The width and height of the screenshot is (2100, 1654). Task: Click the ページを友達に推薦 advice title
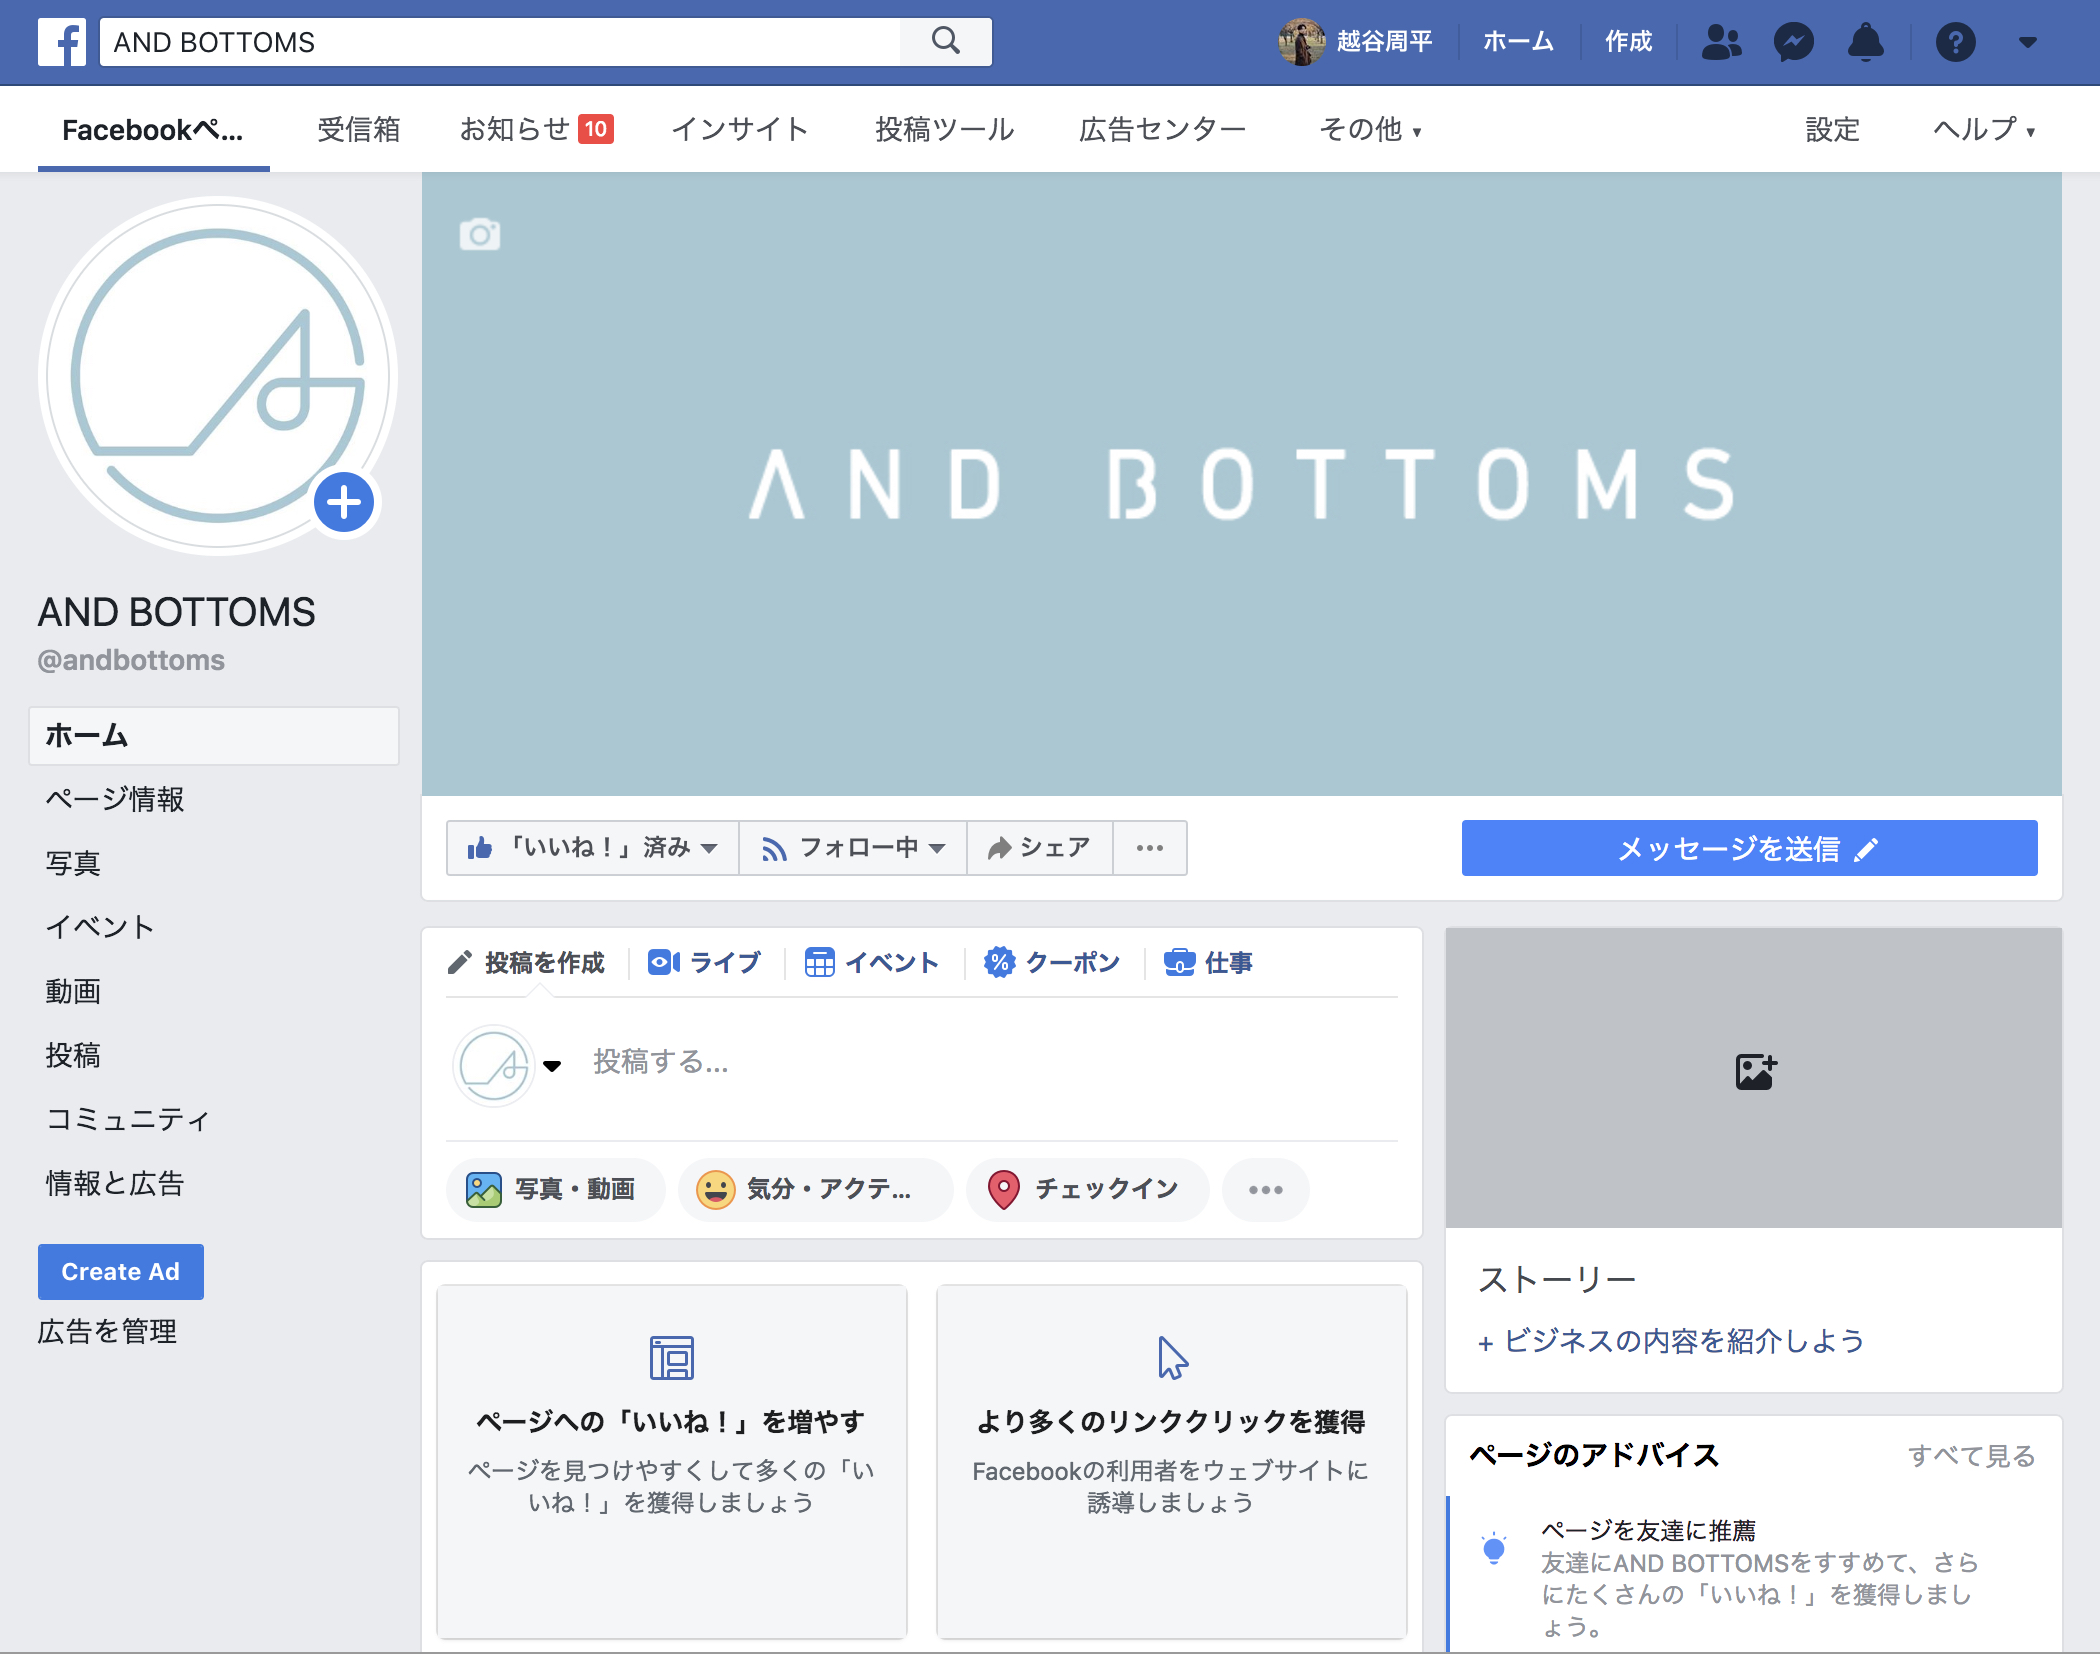click(1648, 1530)
